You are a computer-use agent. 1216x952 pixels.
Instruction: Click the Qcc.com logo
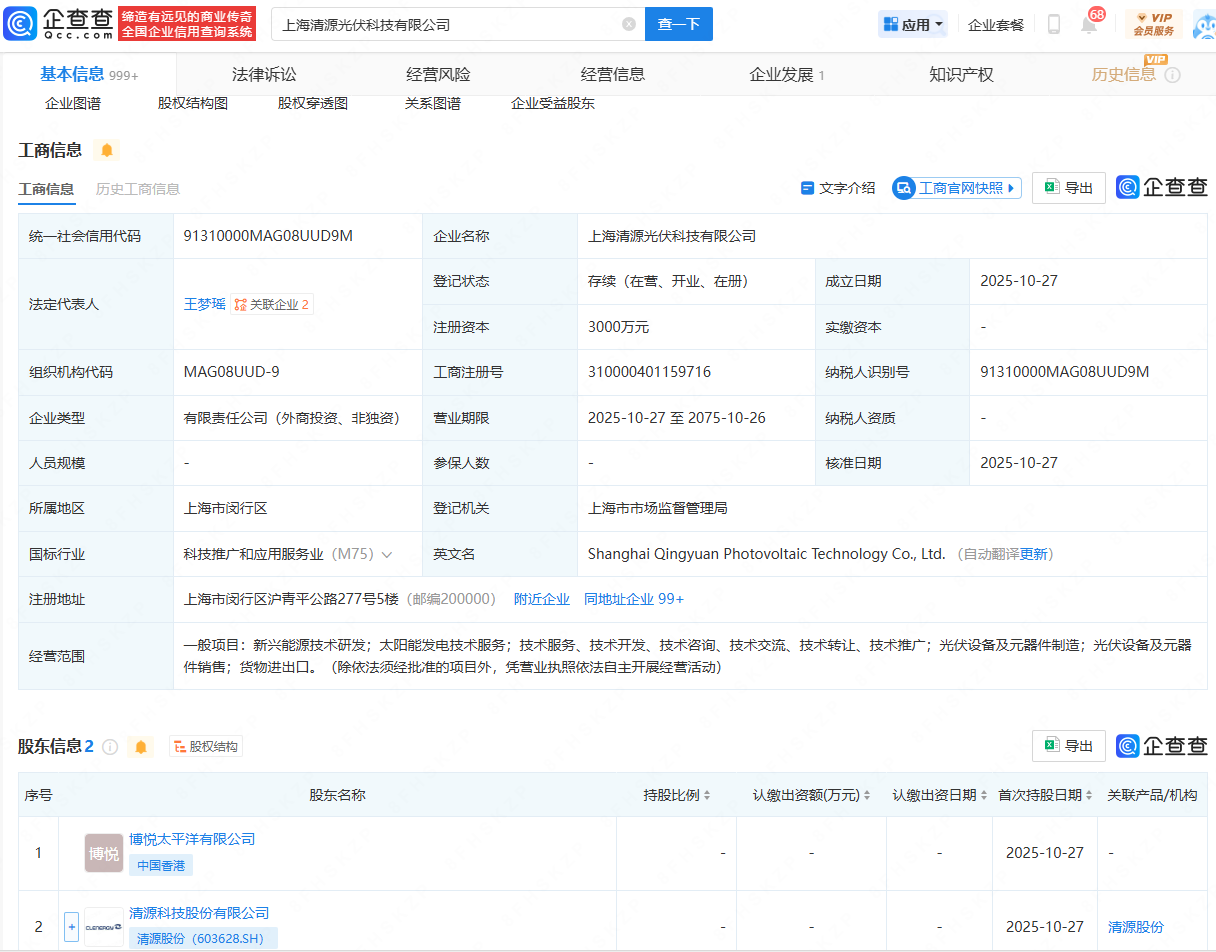(x=58, y=24)
